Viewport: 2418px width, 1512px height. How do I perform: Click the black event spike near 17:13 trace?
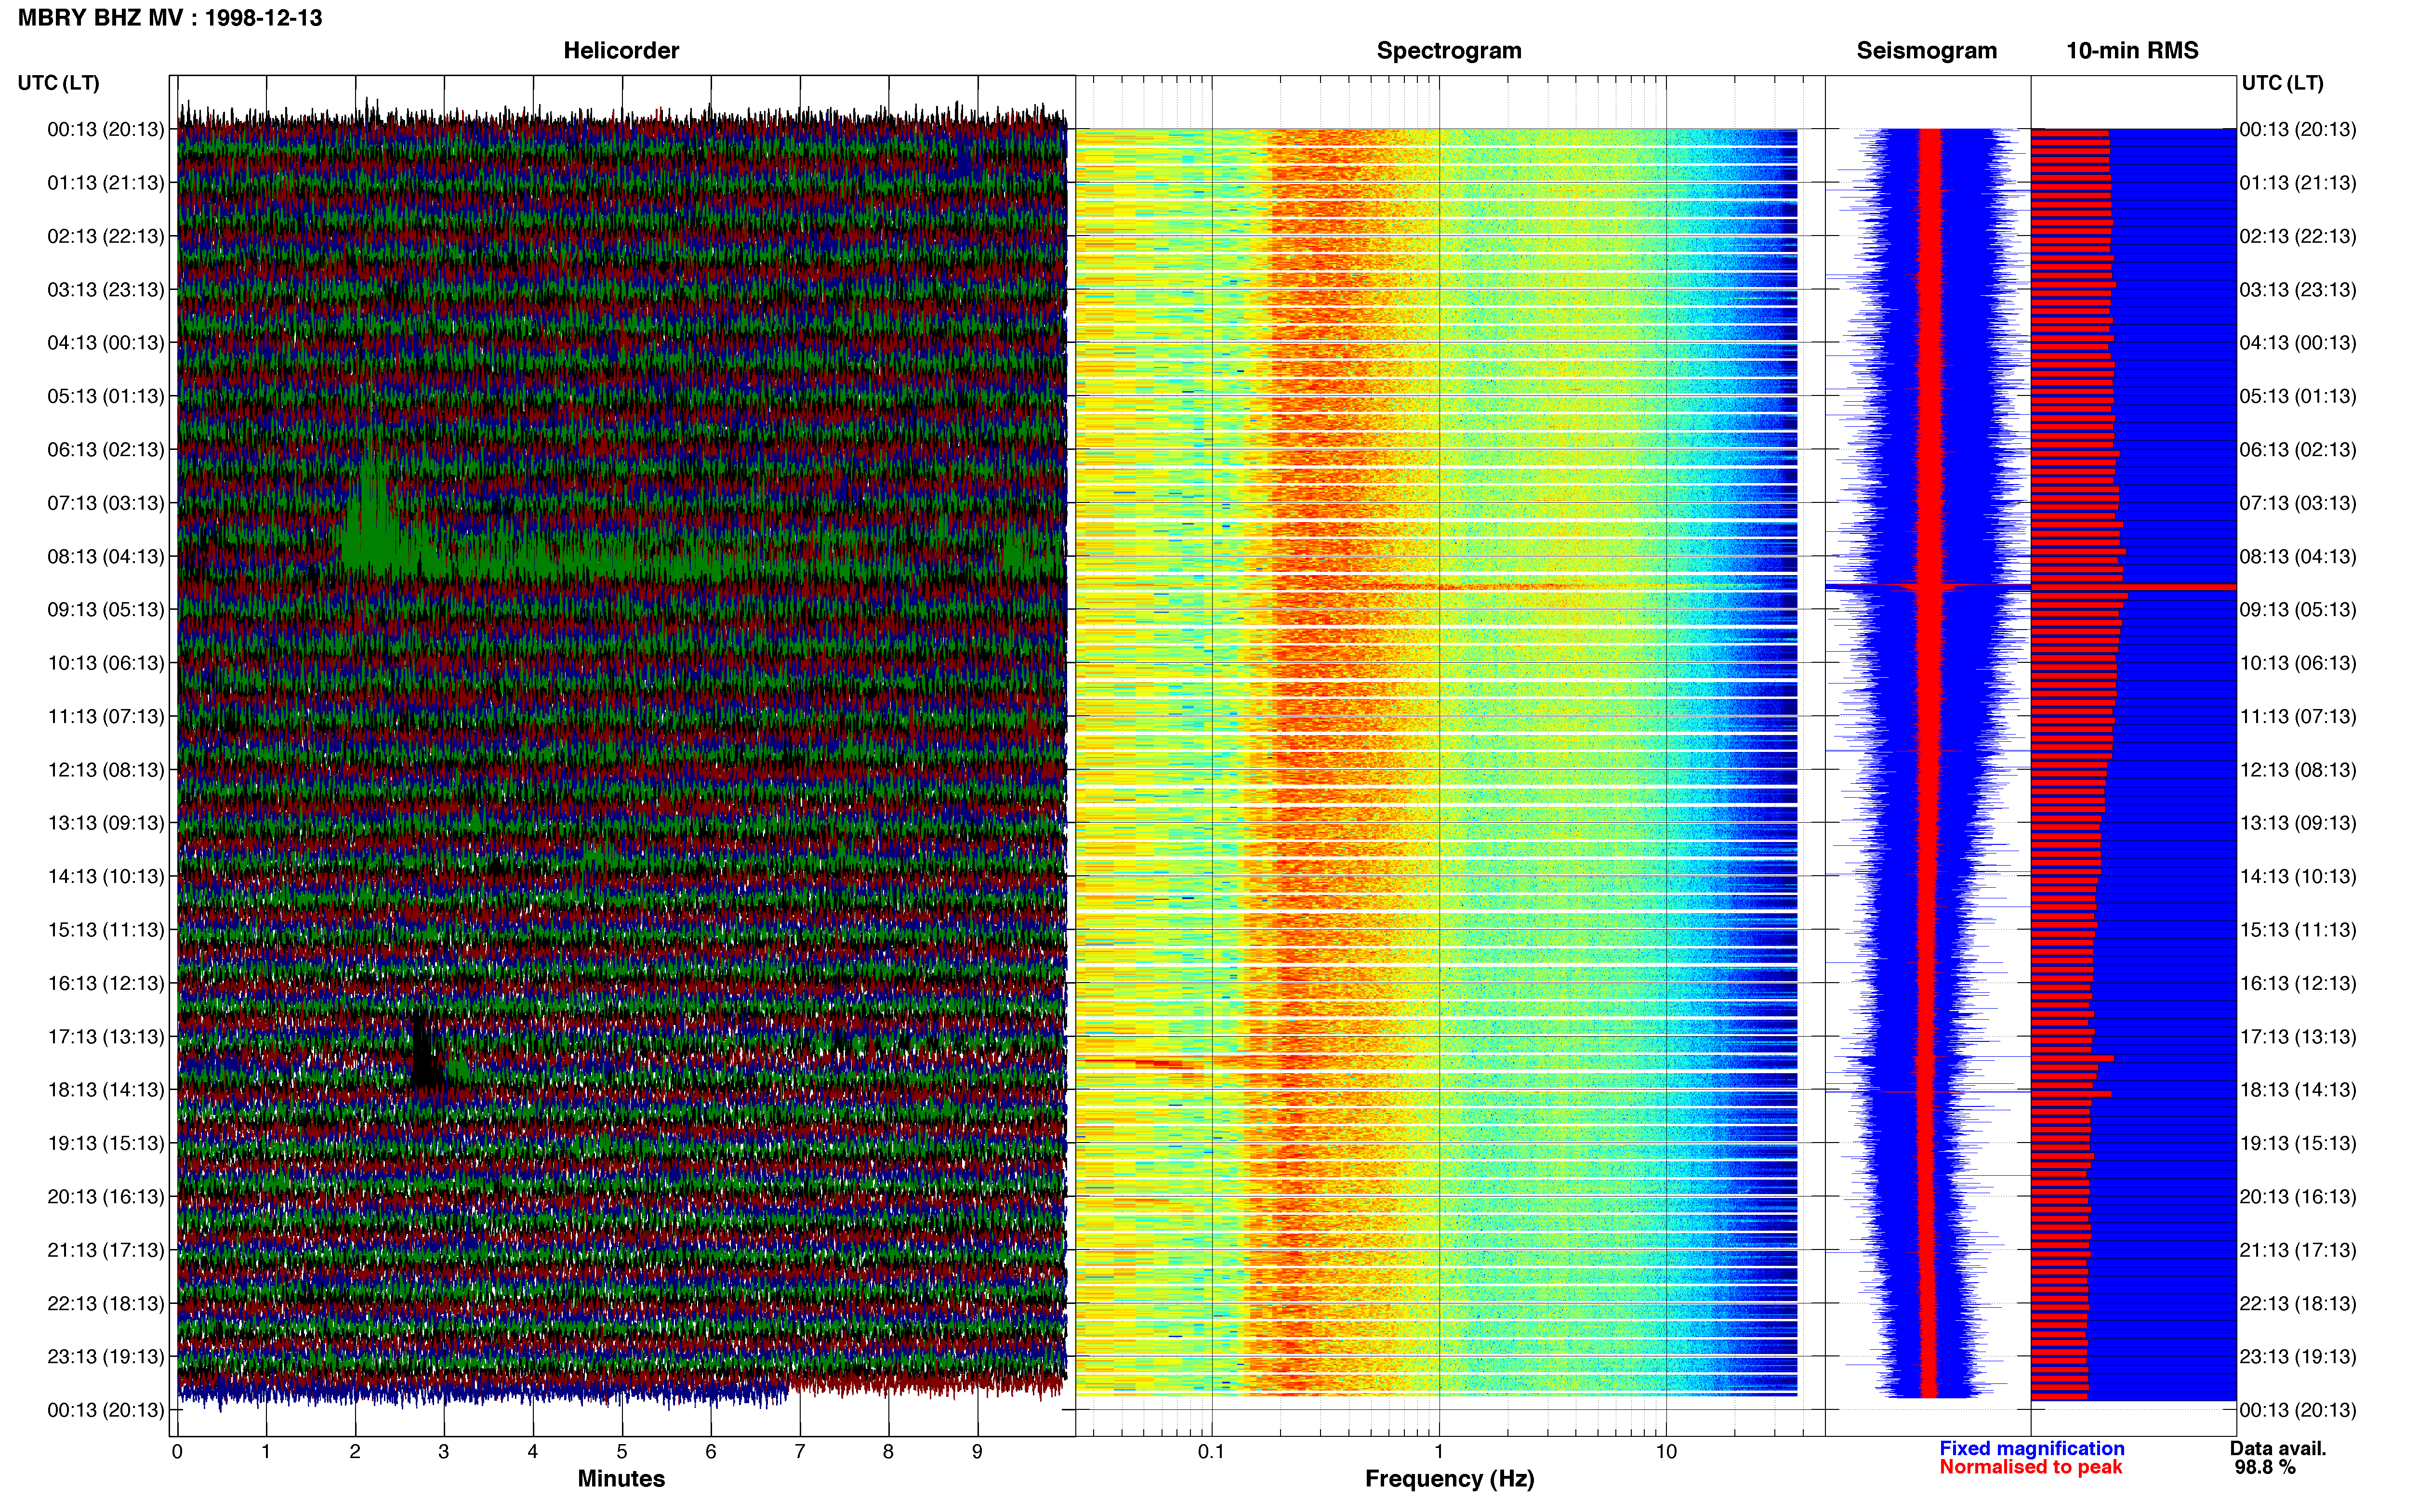(425, 1050)
